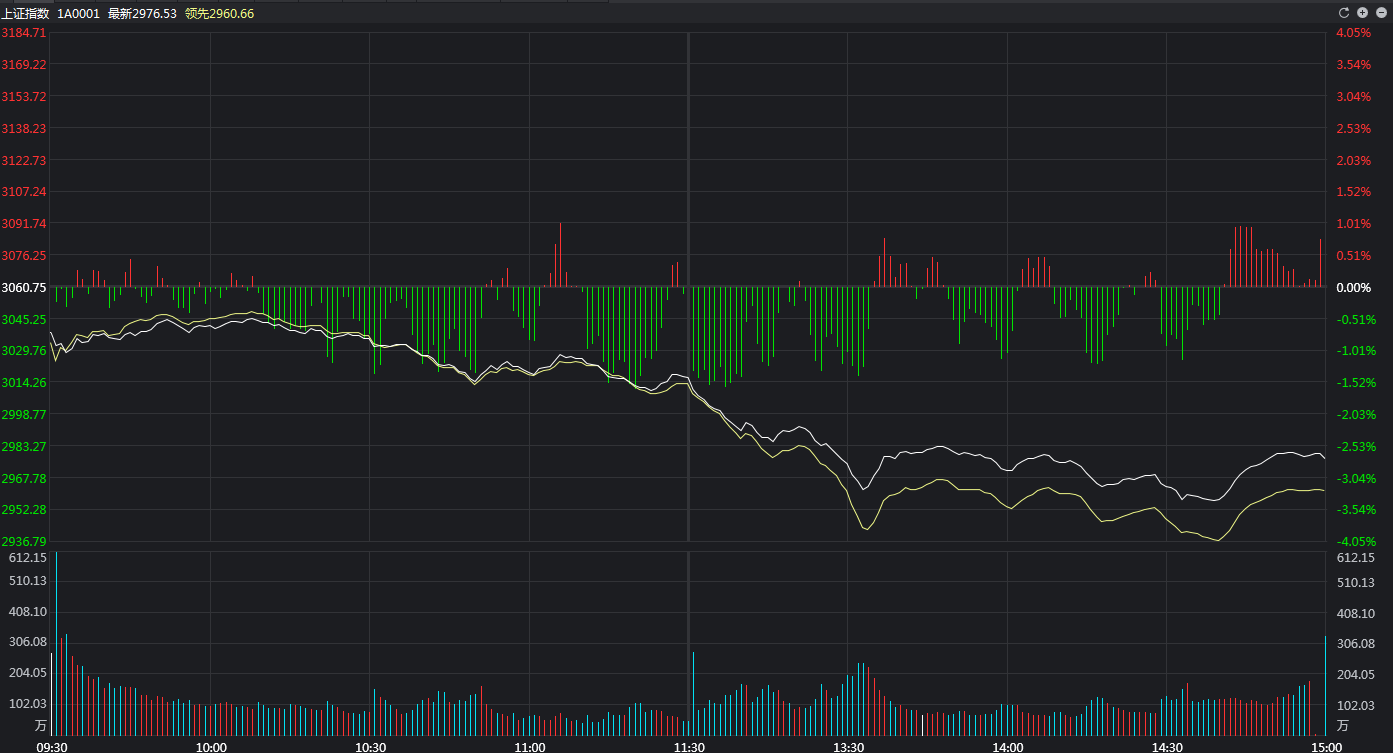Click the 上证指数 index name

[x=25, y=13]
